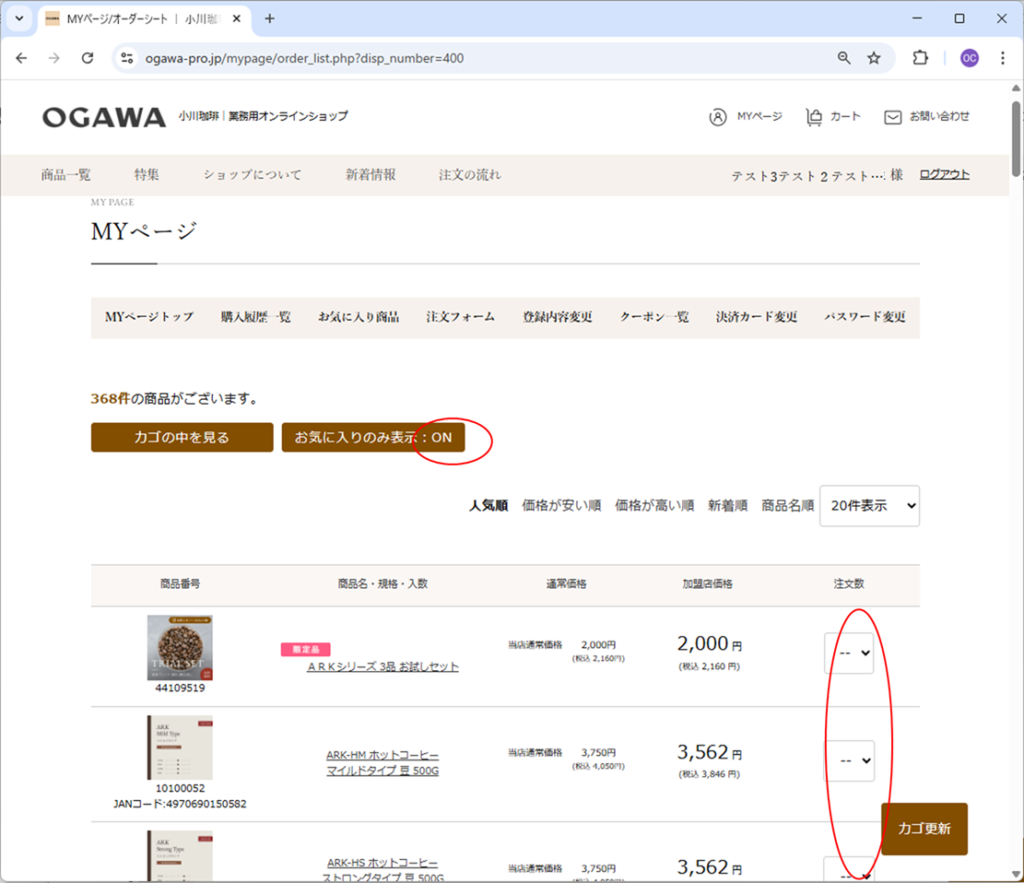Open the カート shopping cart icon

click(814, 117)
